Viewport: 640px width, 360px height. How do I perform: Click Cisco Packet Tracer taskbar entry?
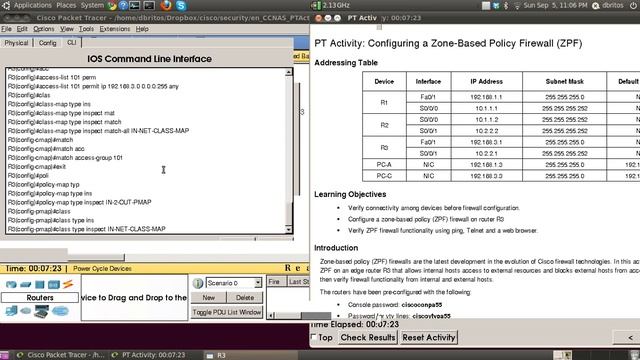coord(60,355)
